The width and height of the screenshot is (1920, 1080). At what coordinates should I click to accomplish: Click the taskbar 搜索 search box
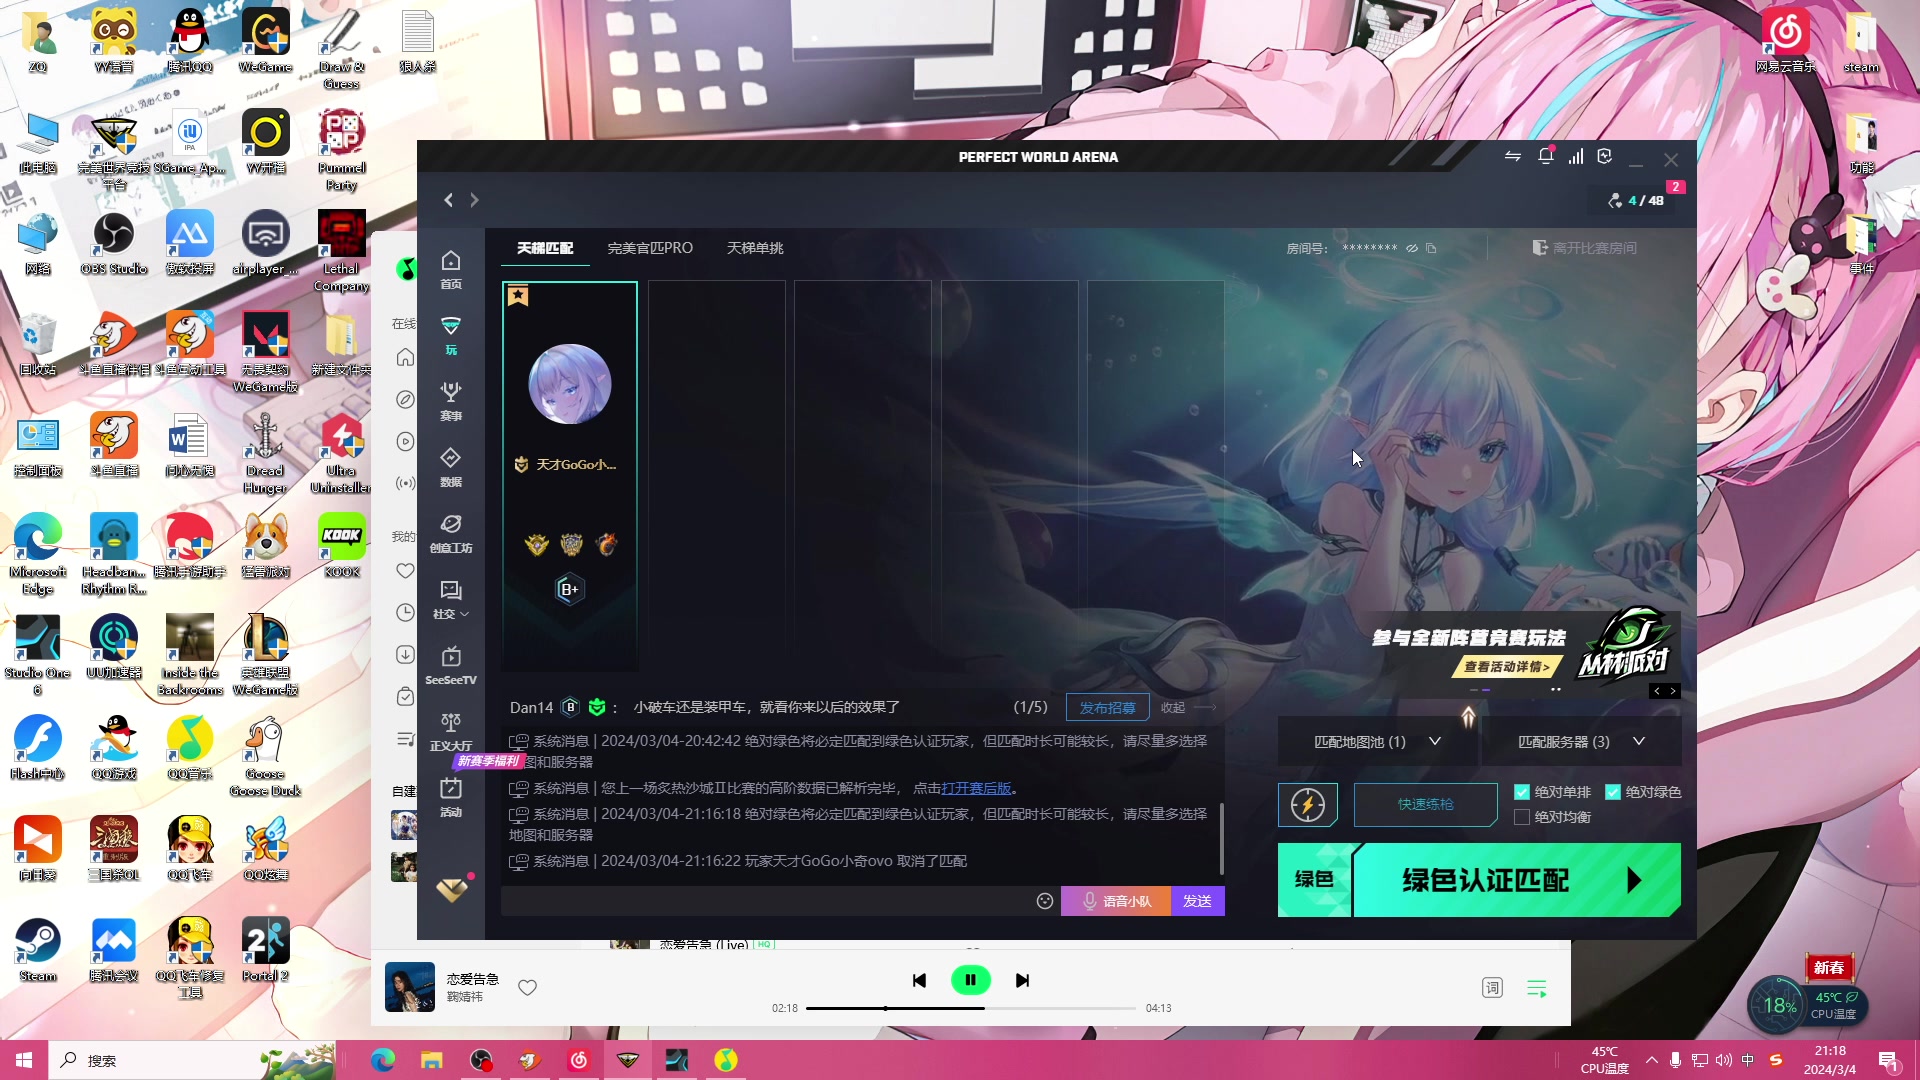193,1060
